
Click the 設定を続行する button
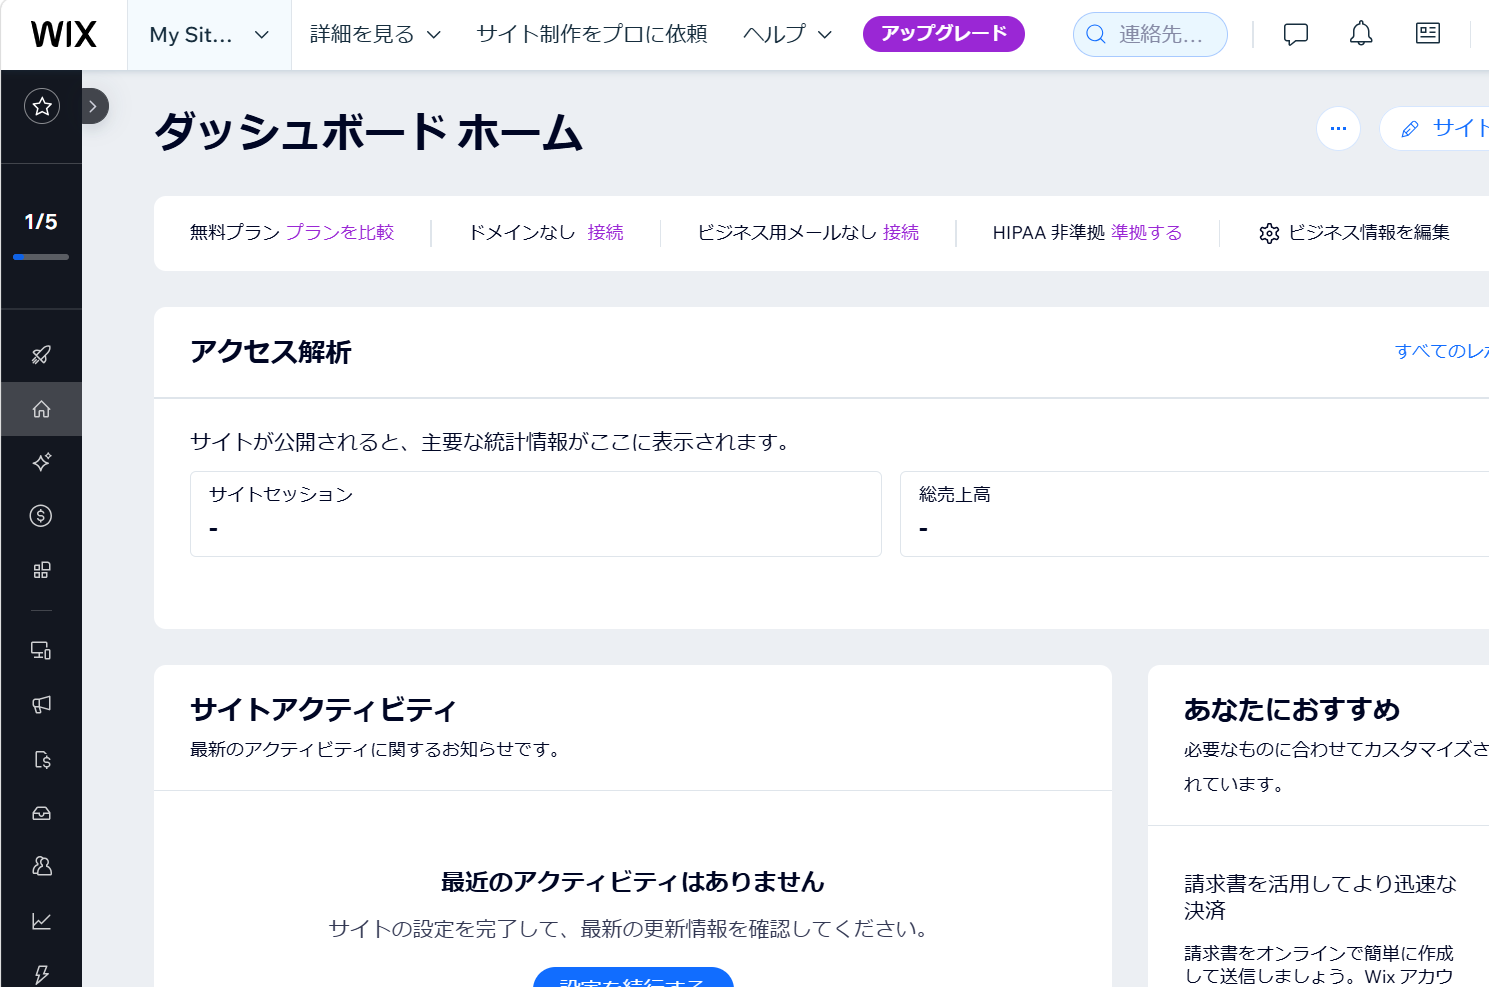coord(633,978)
